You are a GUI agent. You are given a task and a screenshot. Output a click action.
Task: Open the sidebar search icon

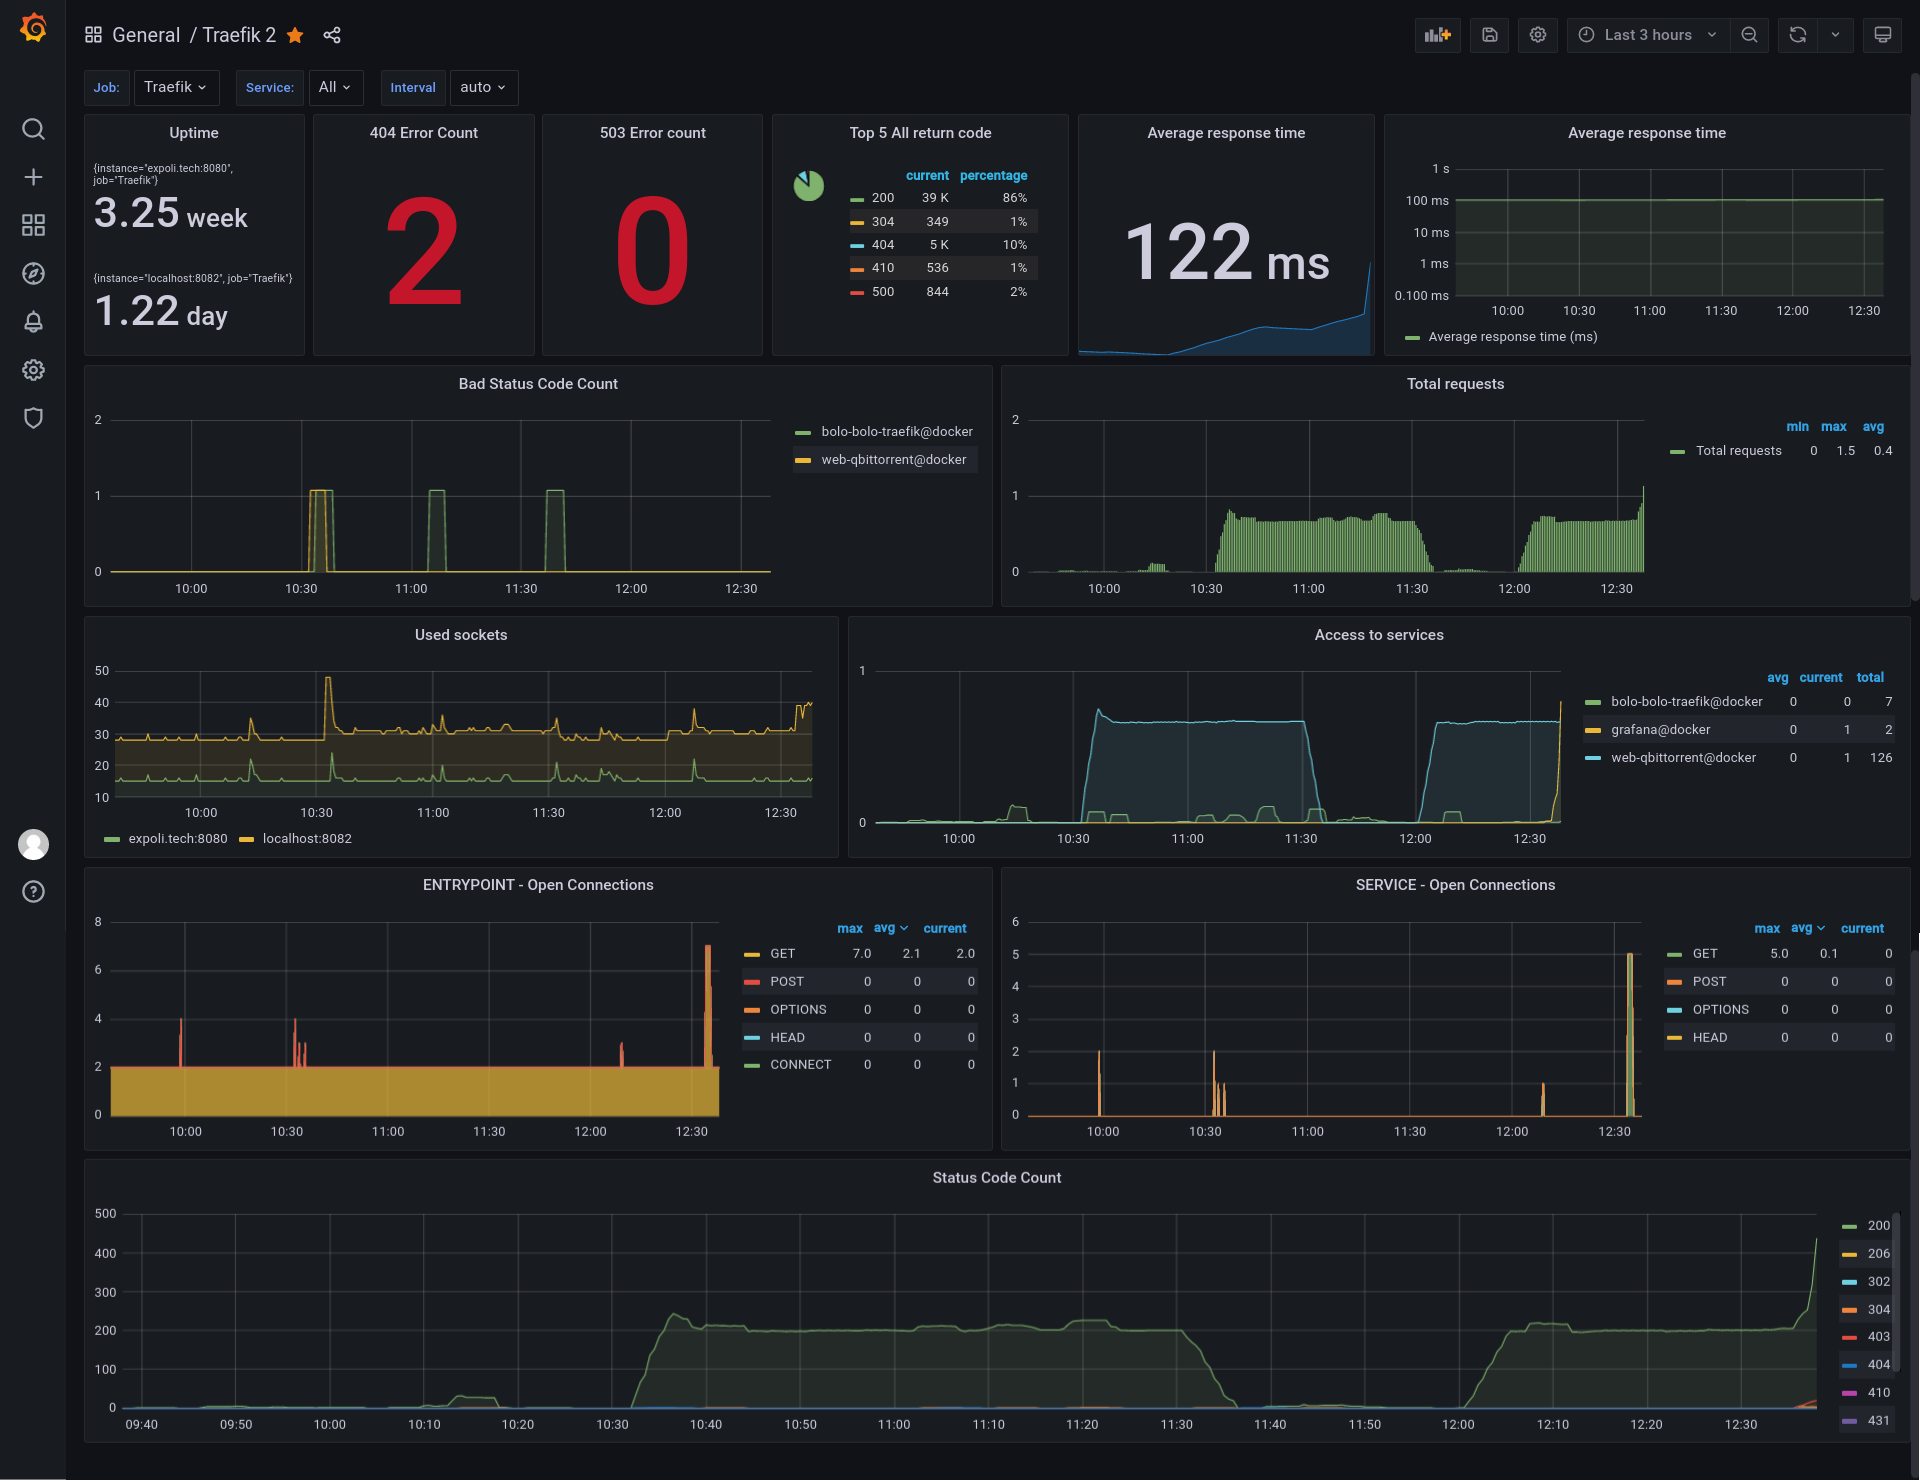pyautogui.click(x=33, y=129)
